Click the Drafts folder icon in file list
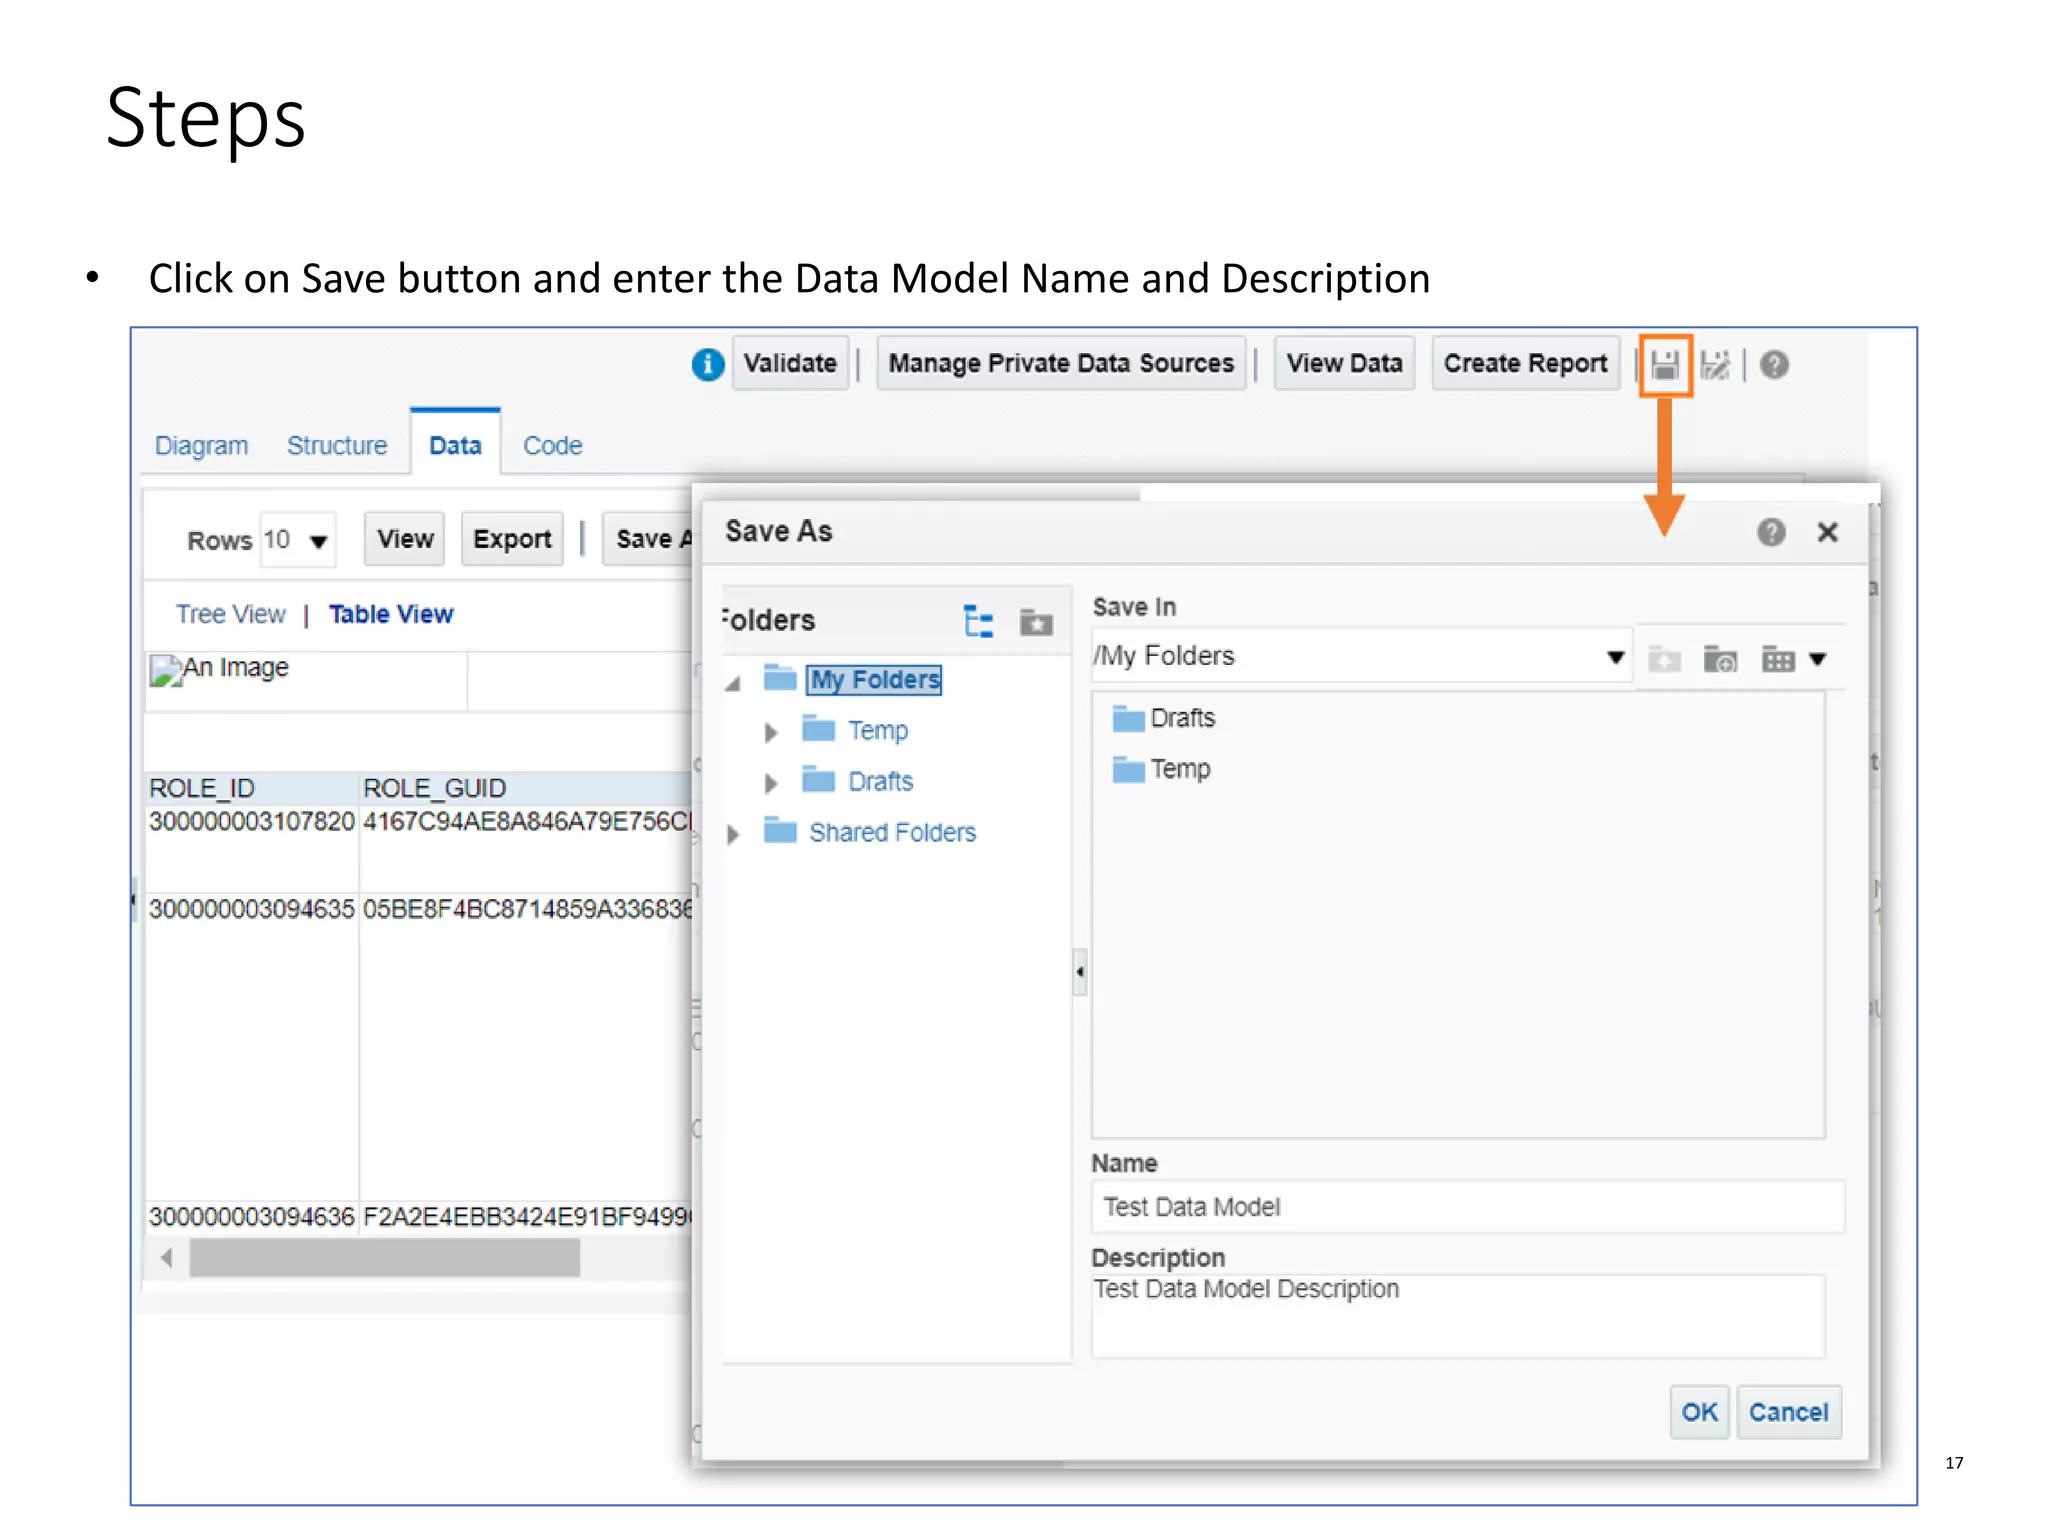The image size is (2048, 1536). point(1128,719)
